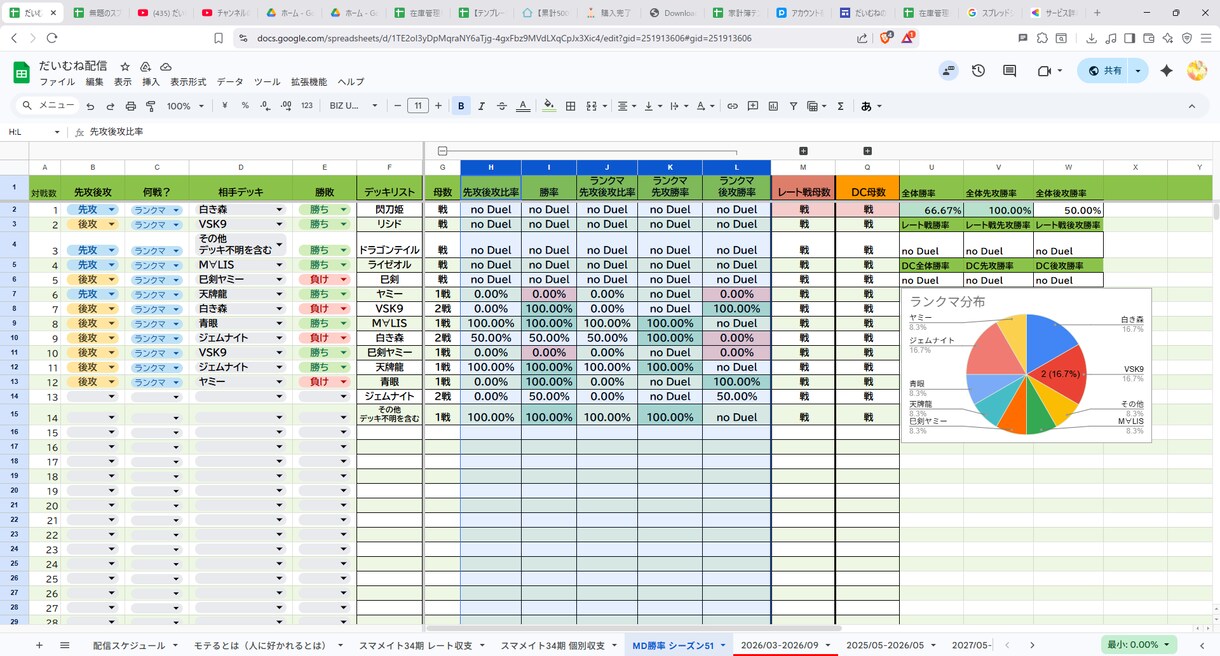
Task: Add a new sheet with the plus button
Action: [39, 645]
